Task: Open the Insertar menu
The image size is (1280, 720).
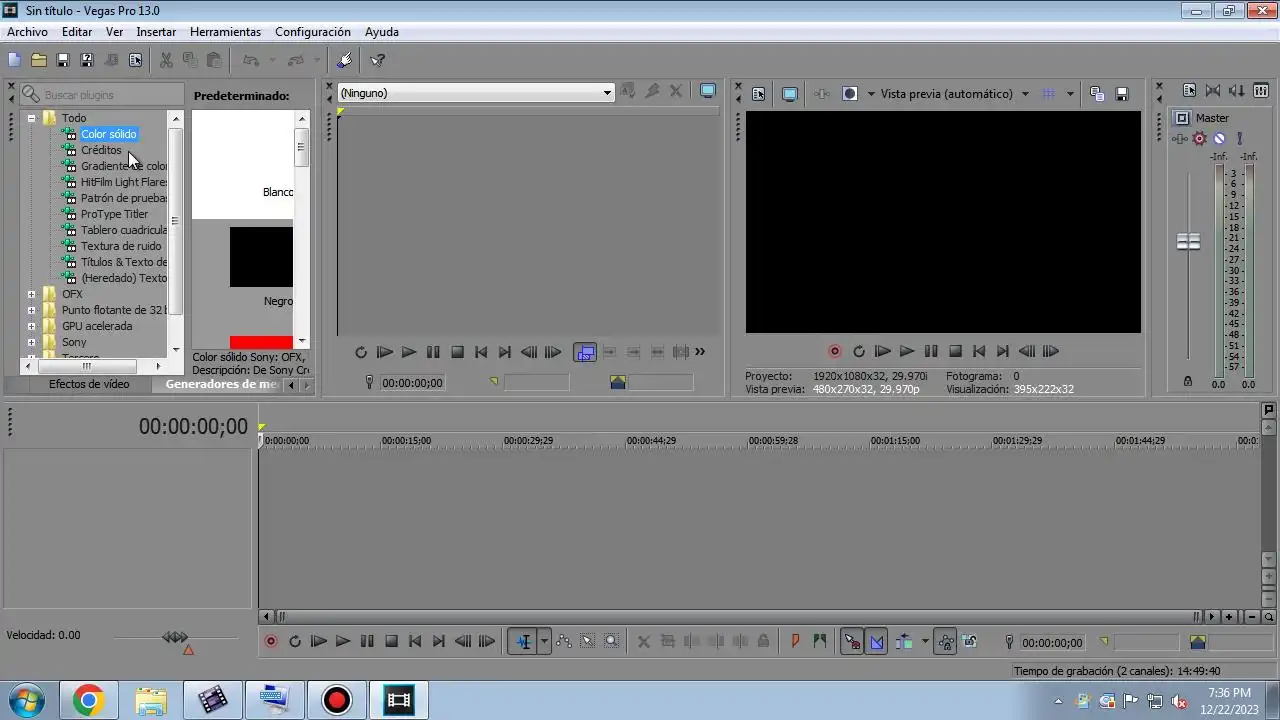Action: click(156, 32)
